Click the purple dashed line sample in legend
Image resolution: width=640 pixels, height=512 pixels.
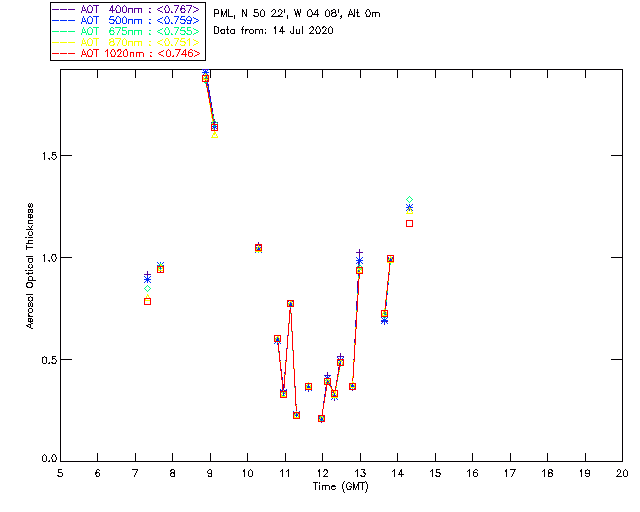tap(64, 9)
